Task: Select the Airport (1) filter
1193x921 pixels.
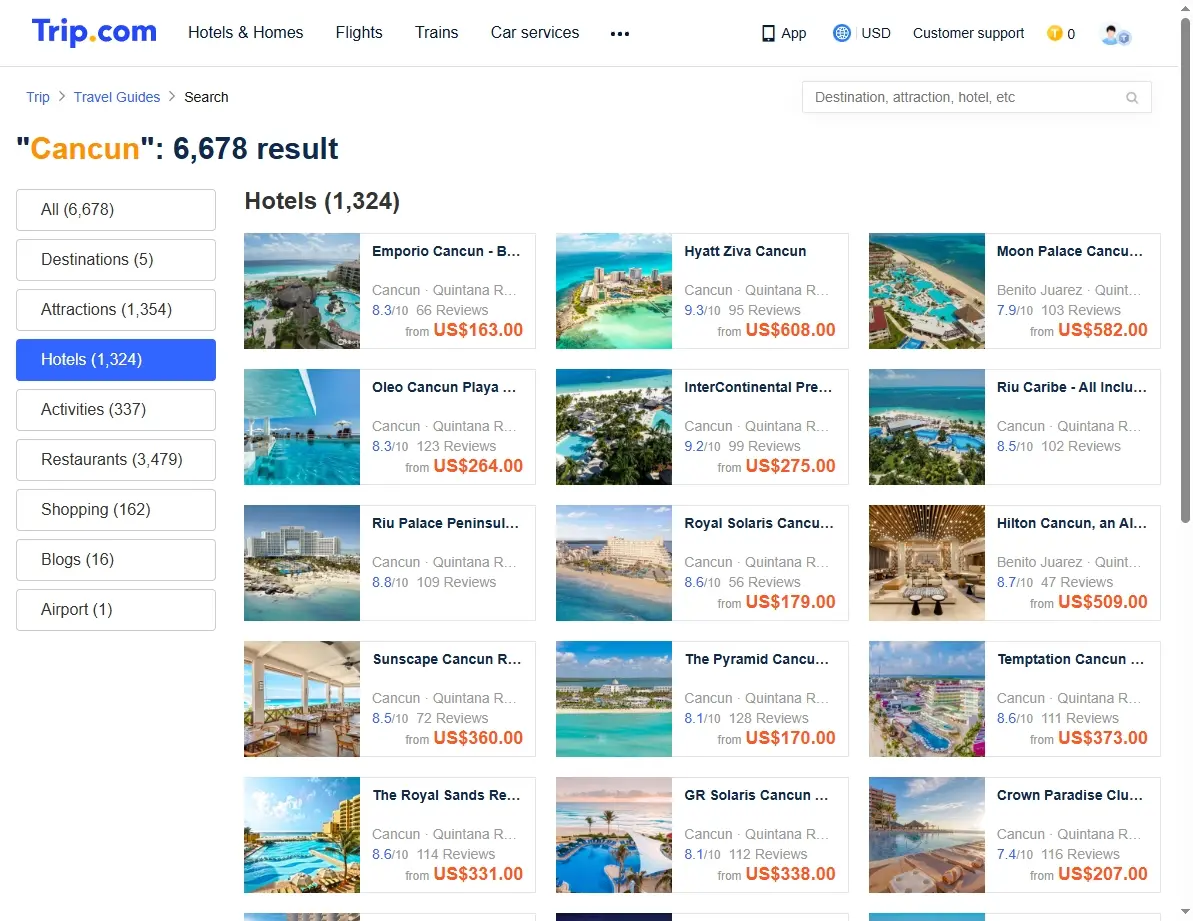Action: [x=116, y=609]
